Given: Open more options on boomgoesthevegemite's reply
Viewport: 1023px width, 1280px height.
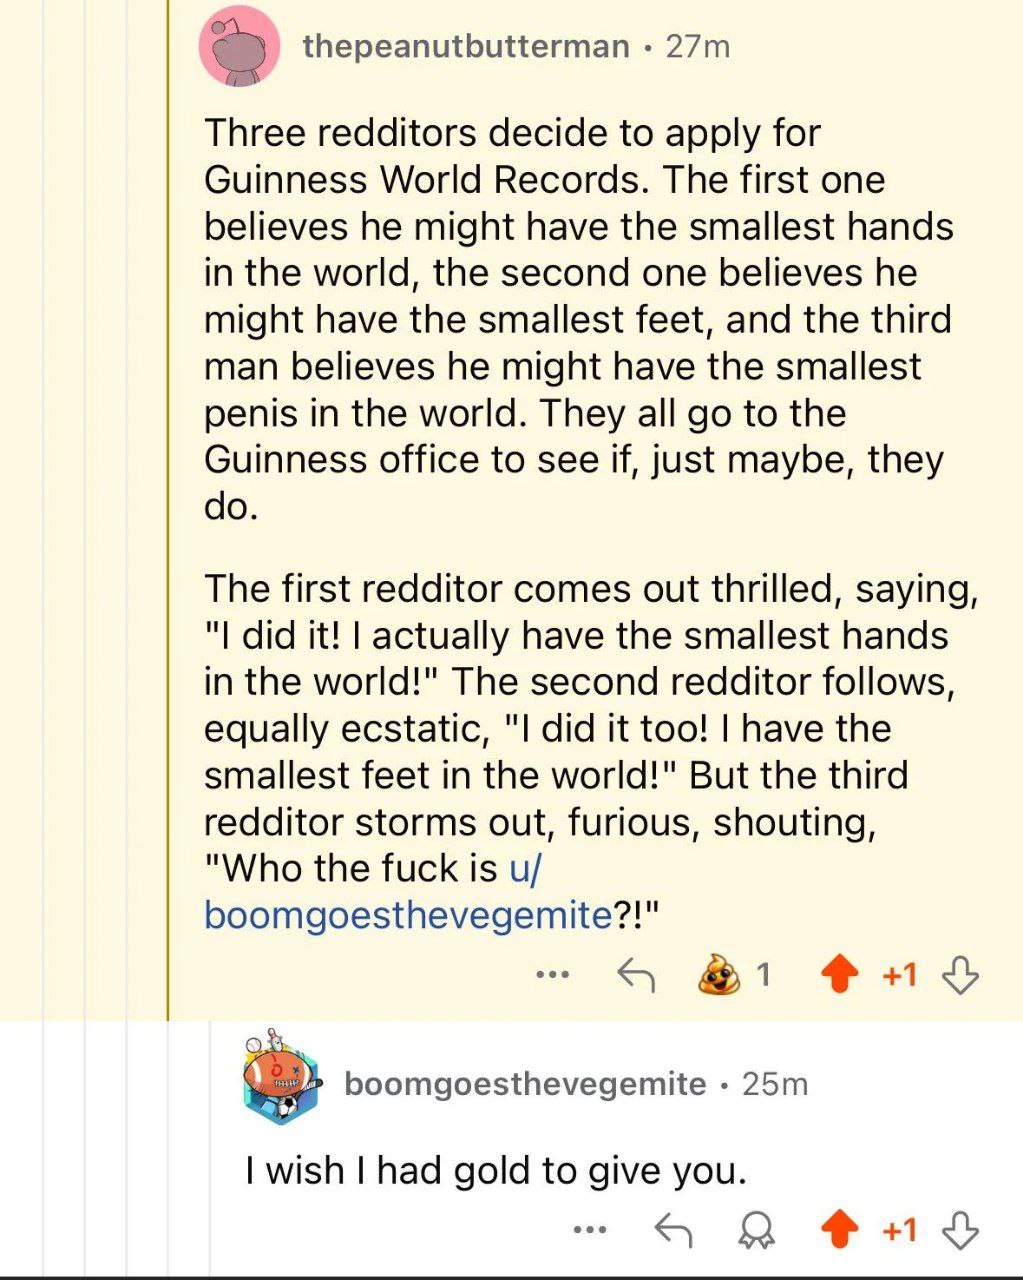Looking at the screenshot, I should pos(590,1230).
